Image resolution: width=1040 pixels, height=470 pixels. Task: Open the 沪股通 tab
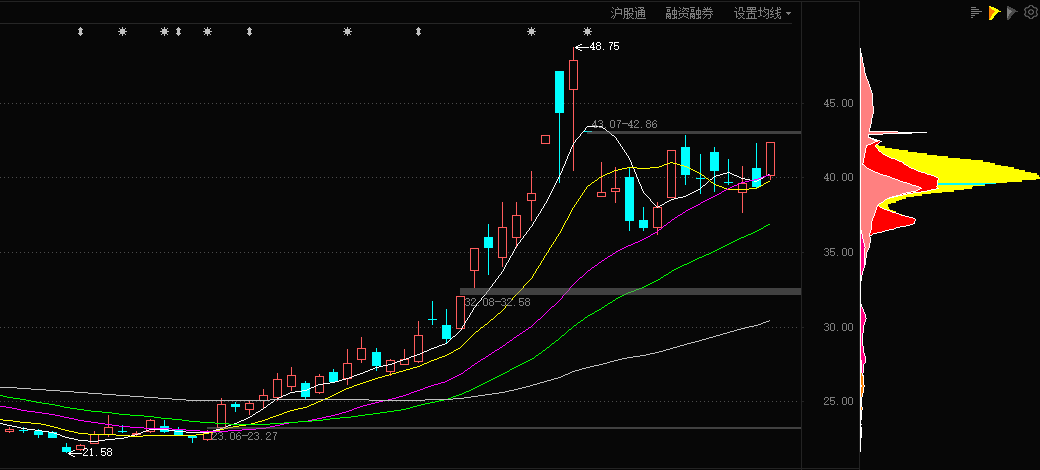click(627, 13)
